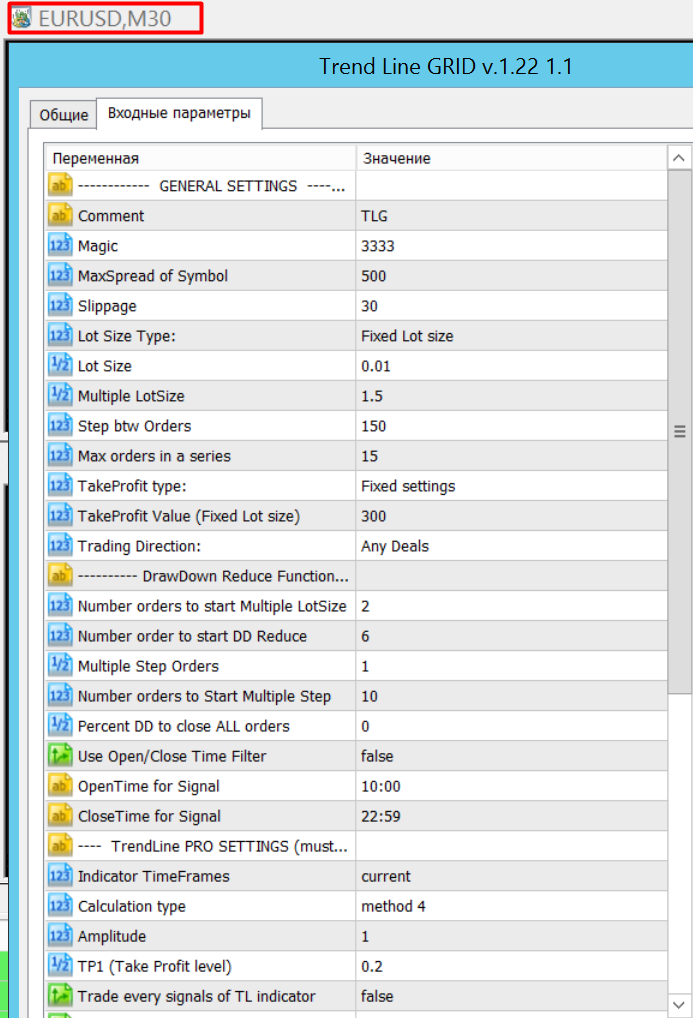This screenshot has width=693, height=1018.
Task: Click the icon next to Calculation type
Action: pyautogui.click(x=60, y=906)
